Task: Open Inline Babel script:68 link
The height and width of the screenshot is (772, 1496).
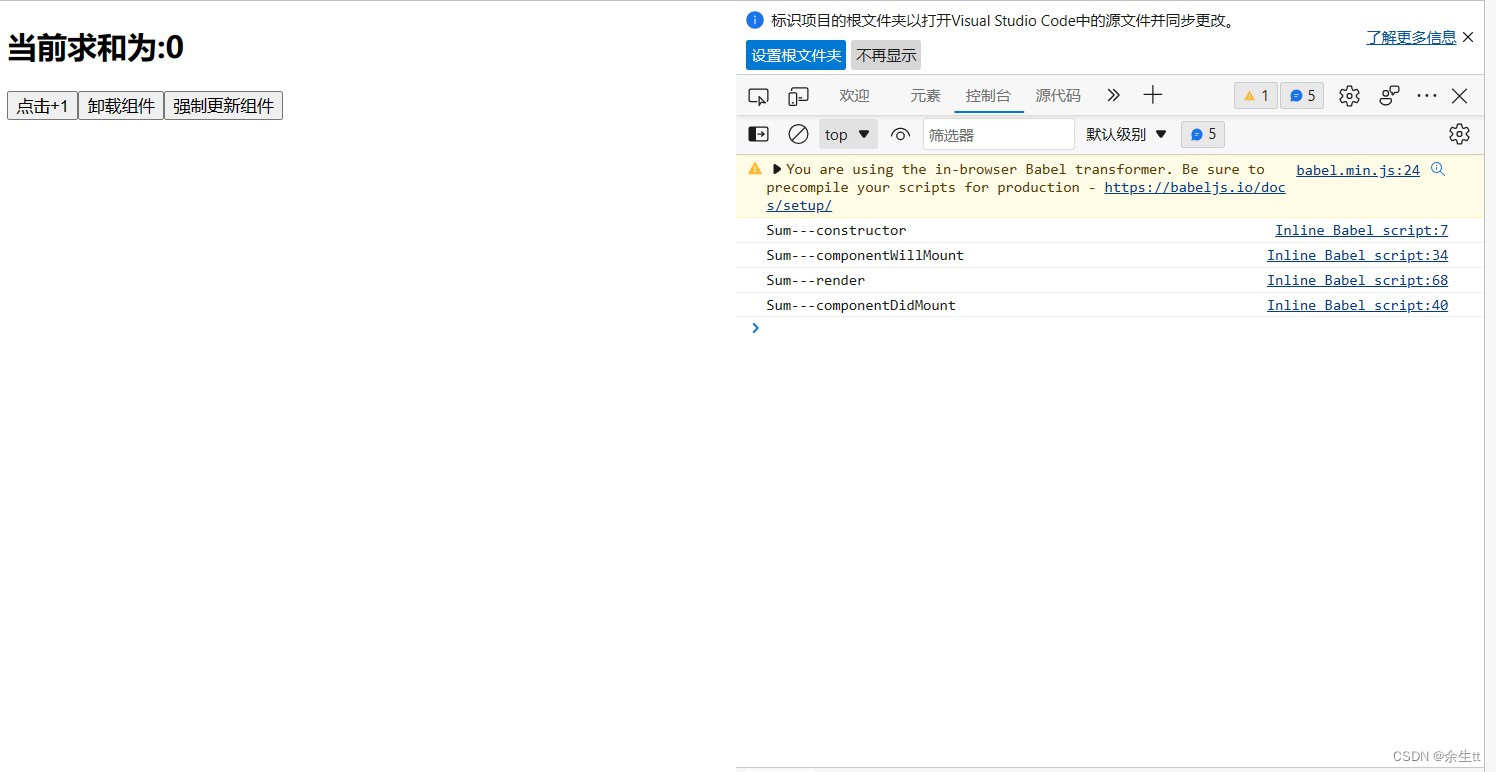Action: tap(1357, 280)
